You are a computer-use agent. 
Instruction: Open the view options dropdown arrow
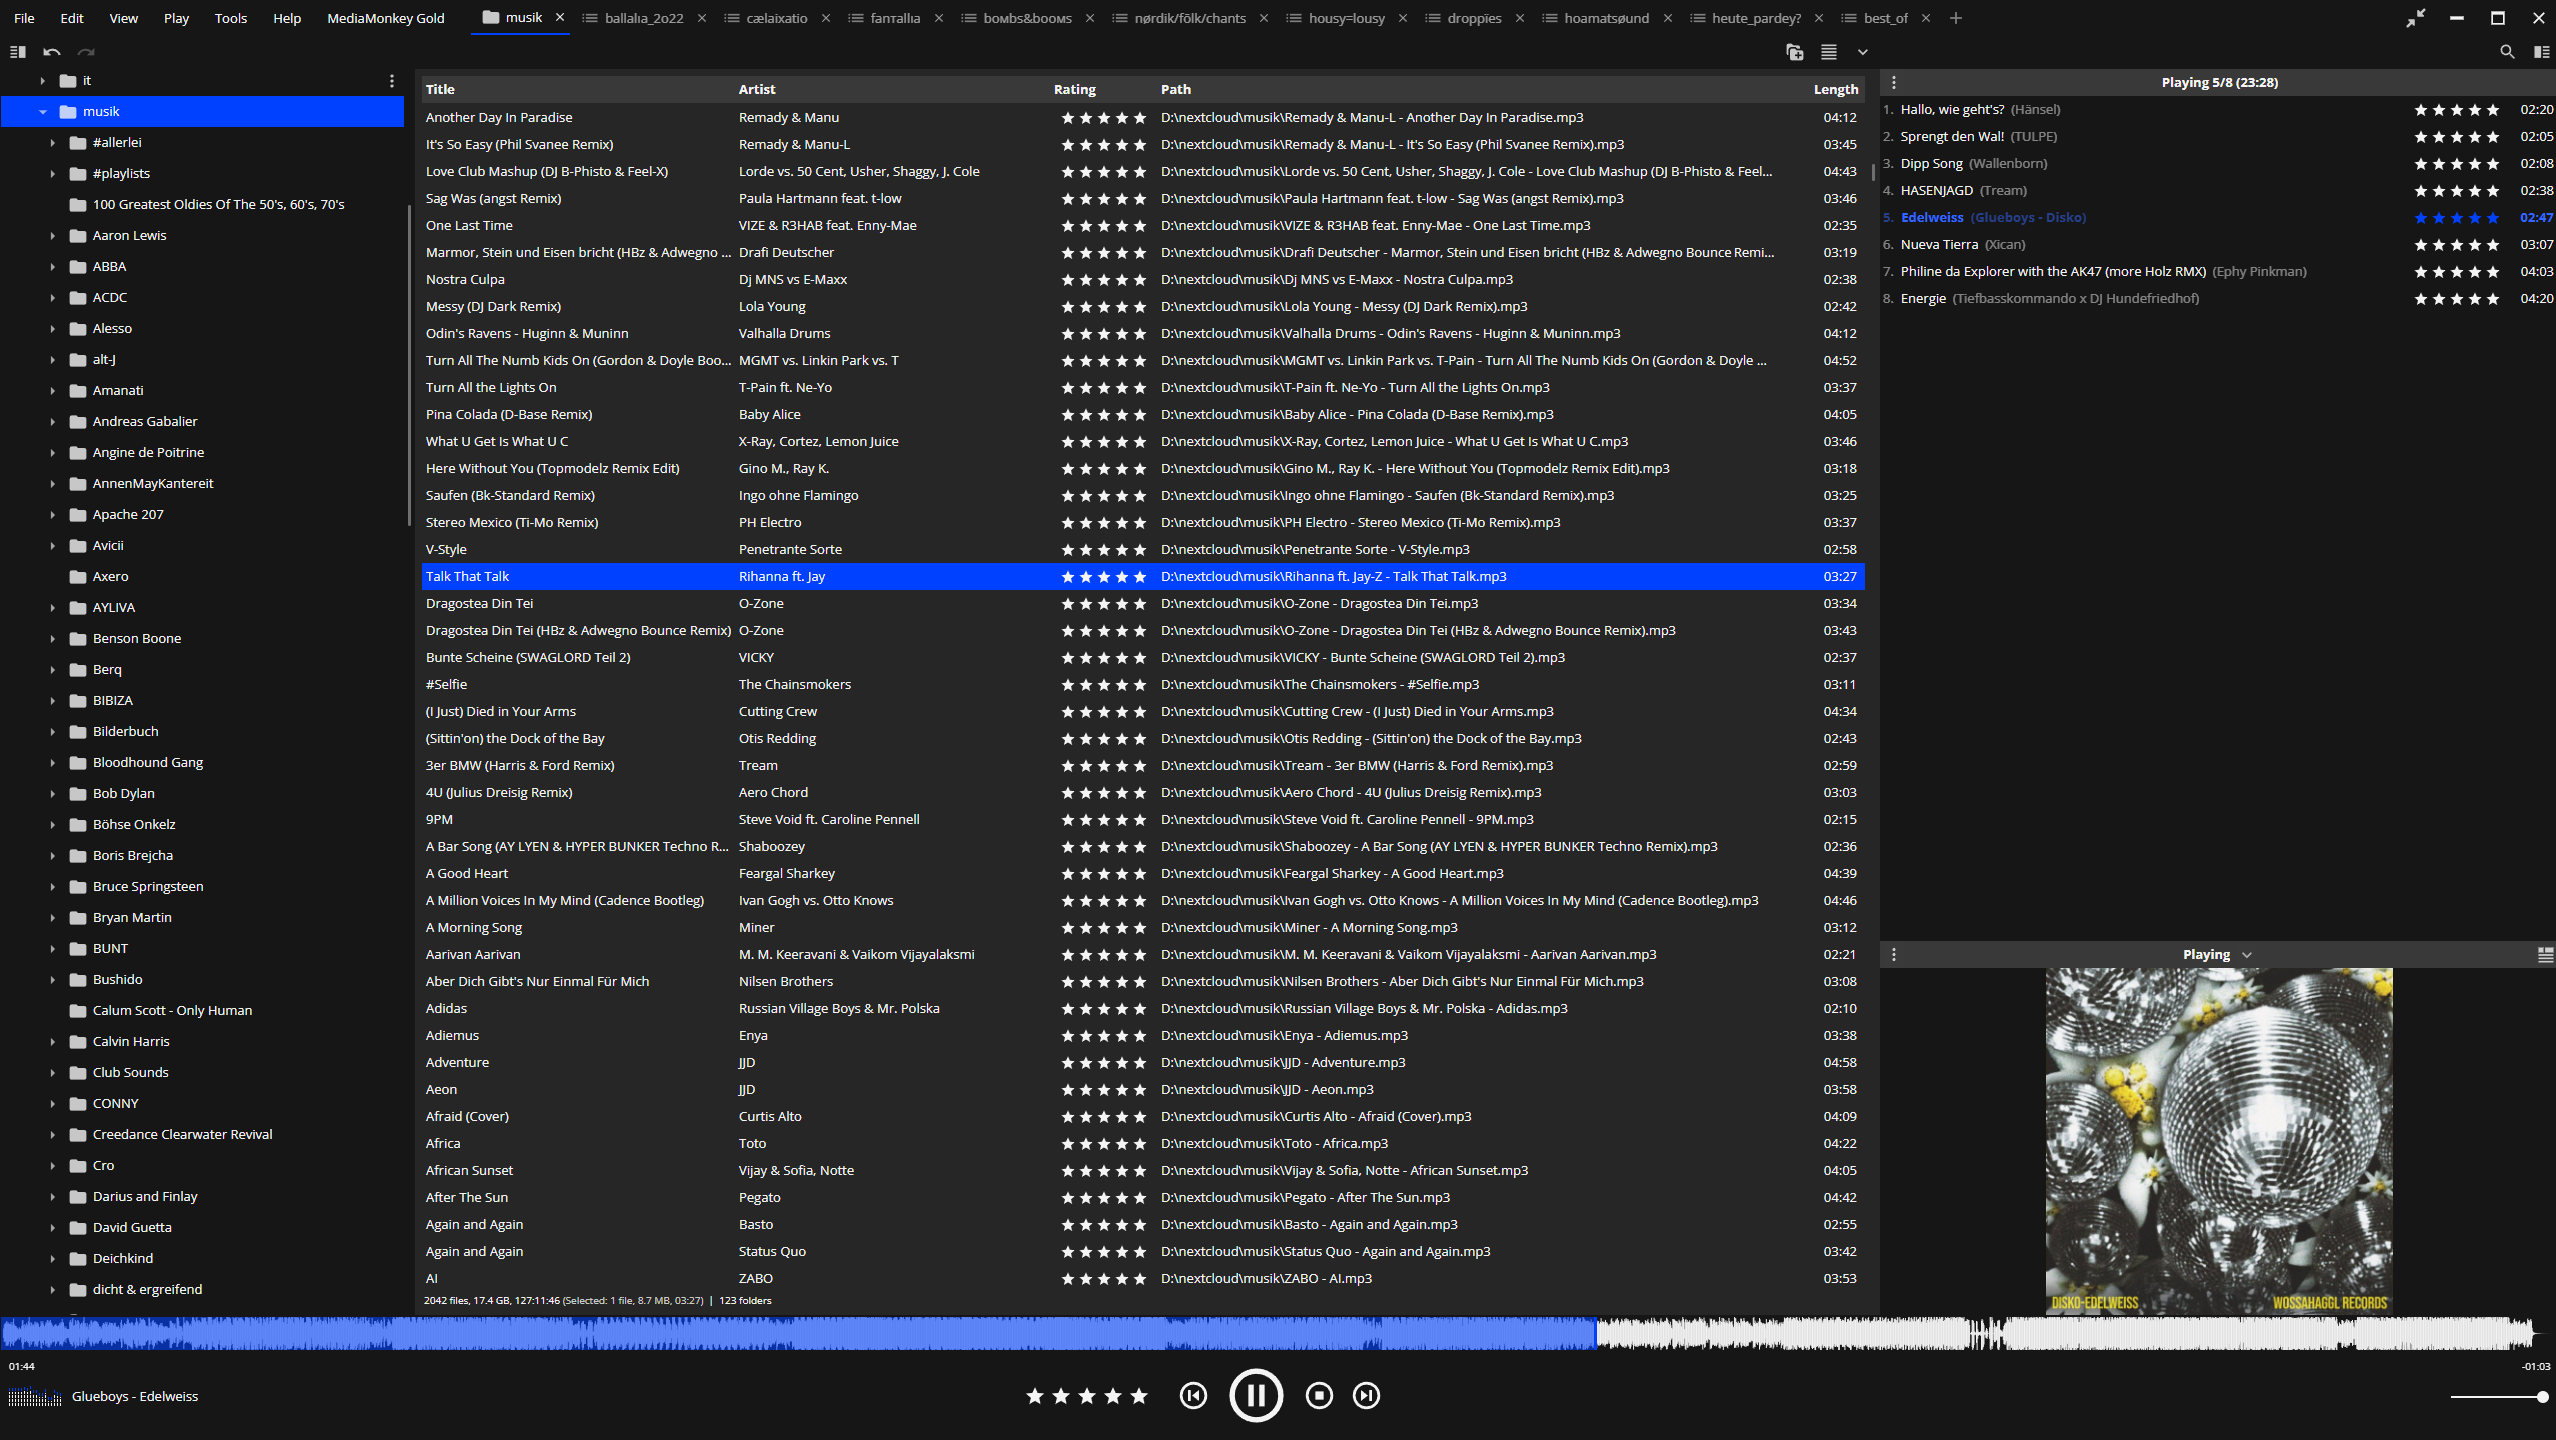pos(1862,52)
